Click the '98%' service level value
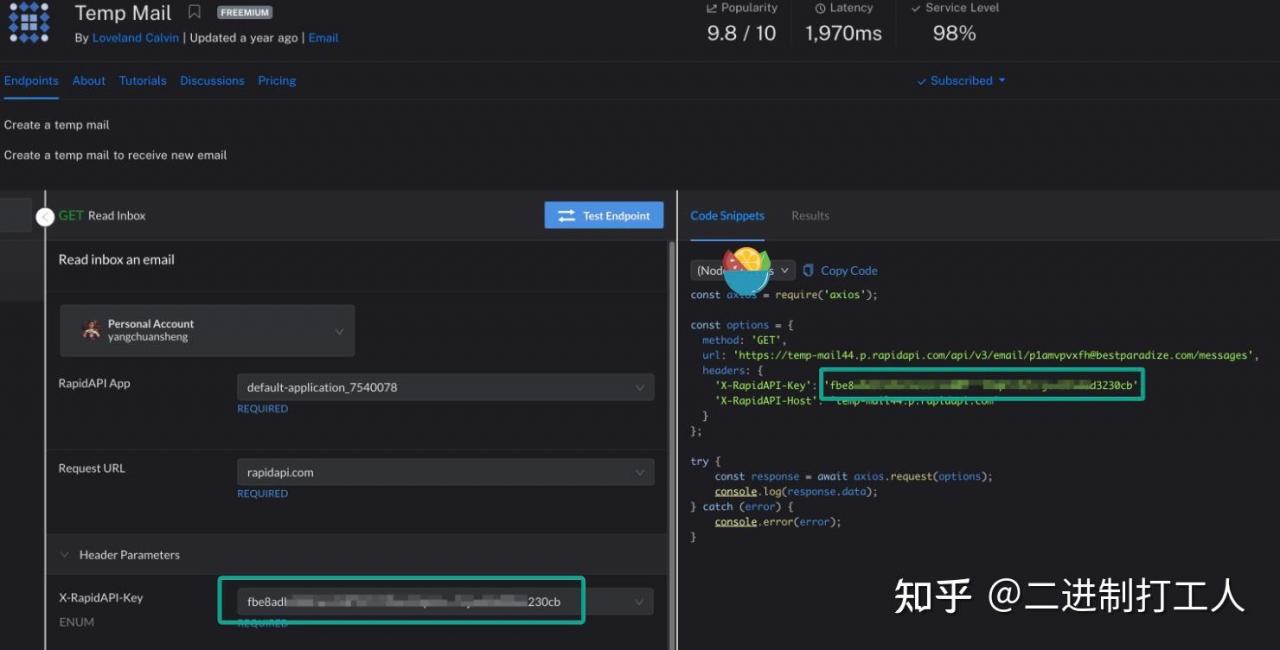This screenshot has height=650, width=1280. 954,33
